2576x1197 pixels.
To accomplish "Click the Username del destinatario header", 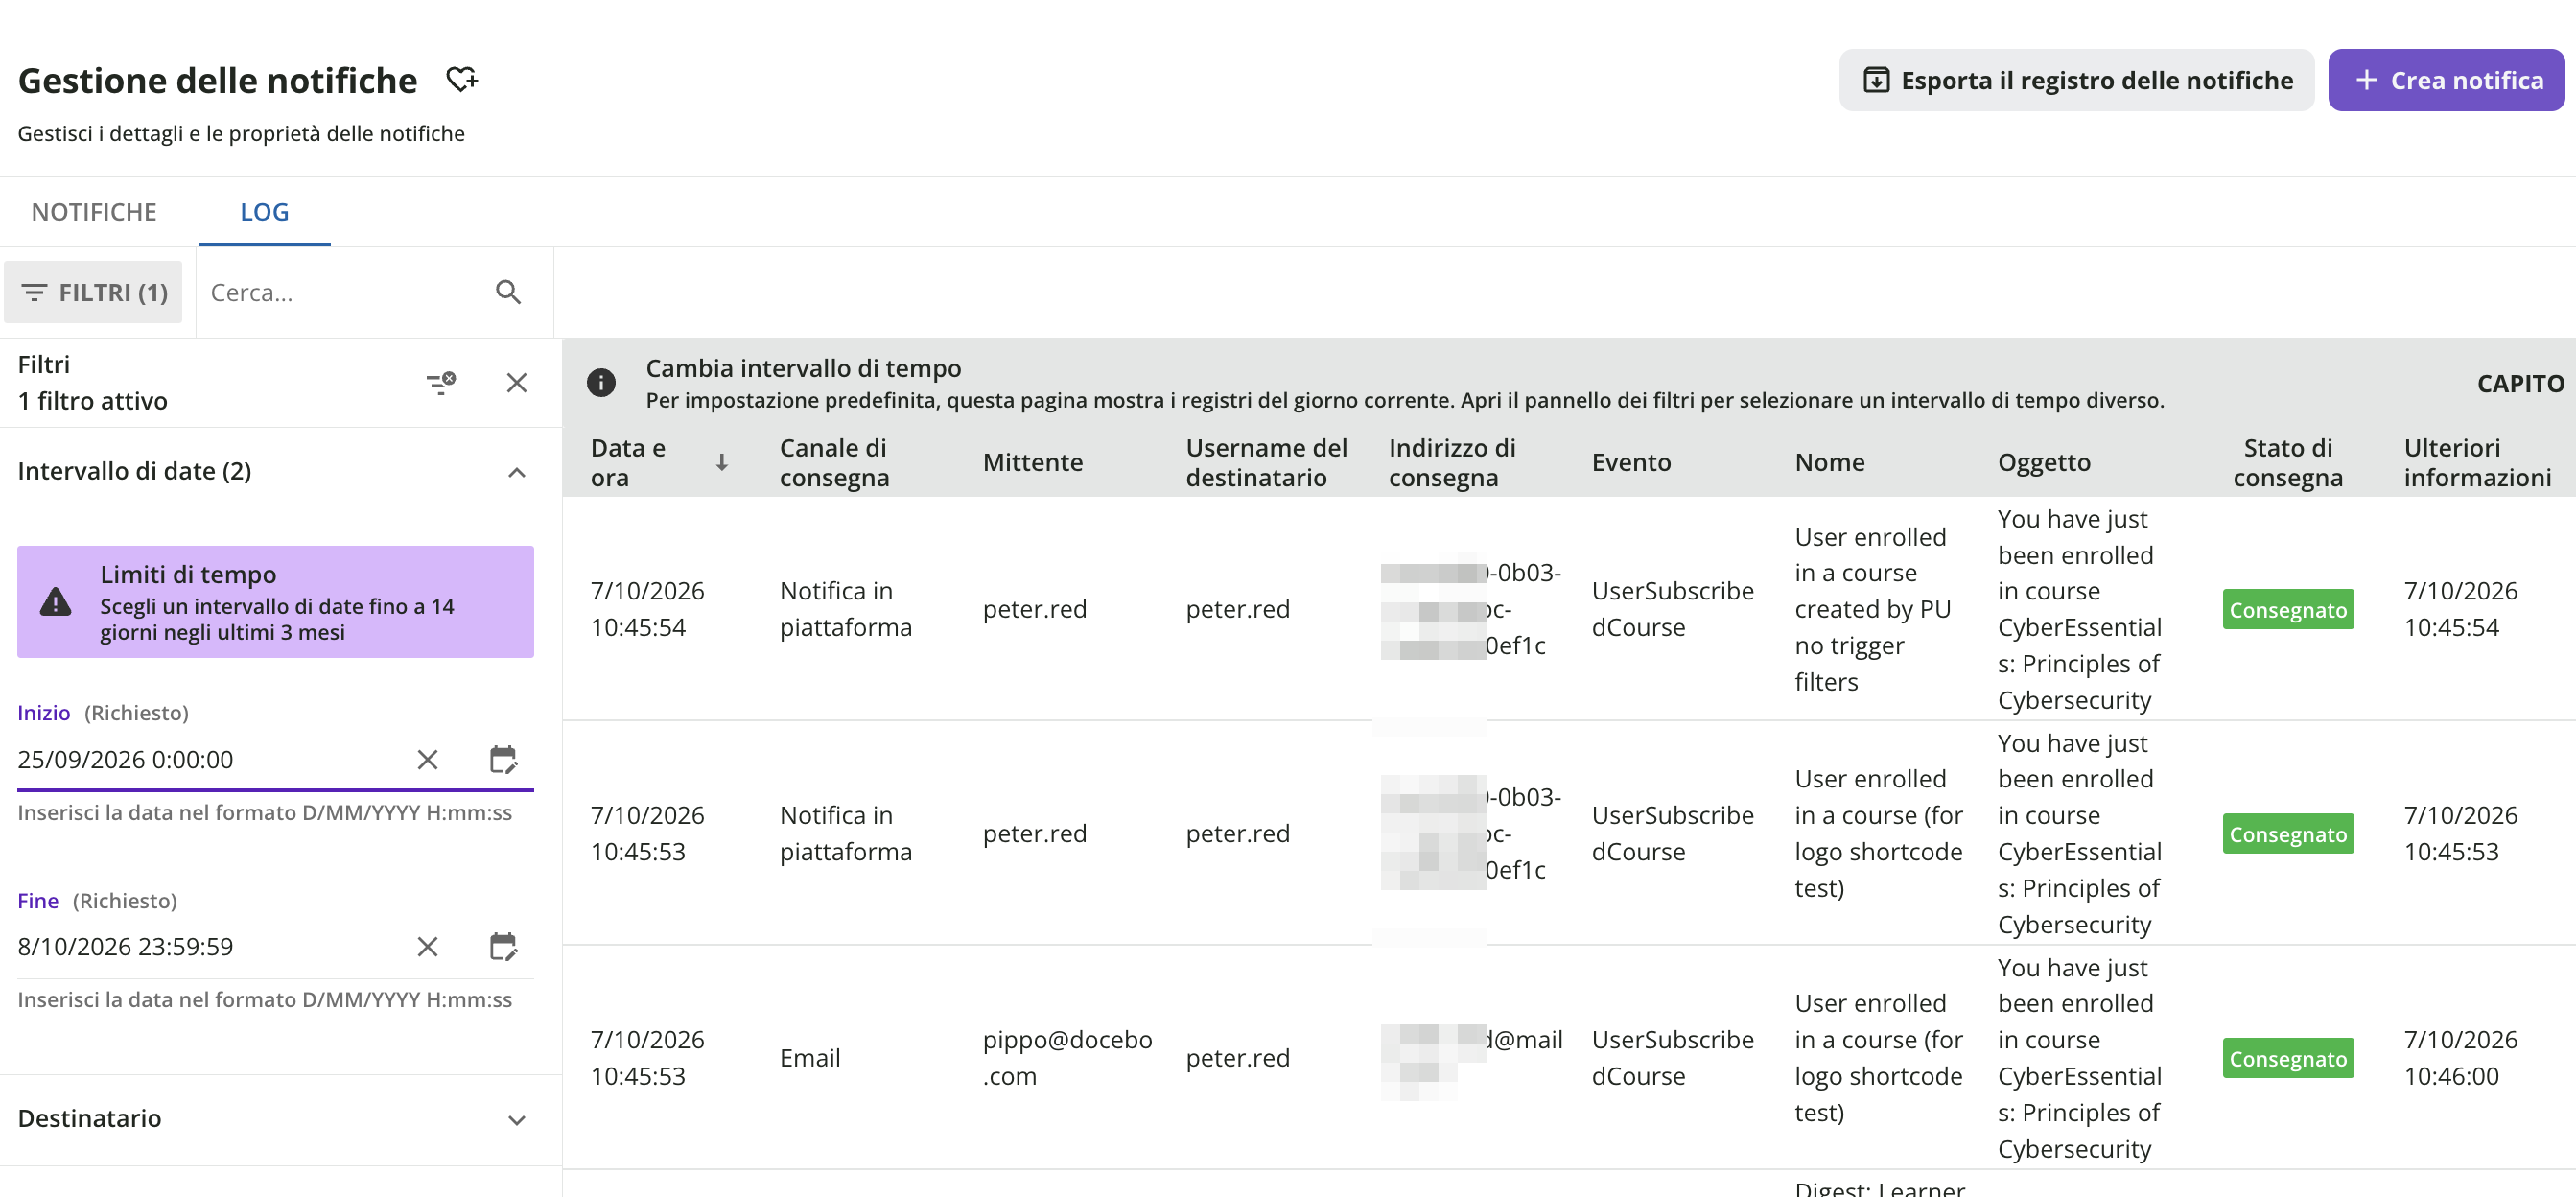I will click(x=1266, y=462).
